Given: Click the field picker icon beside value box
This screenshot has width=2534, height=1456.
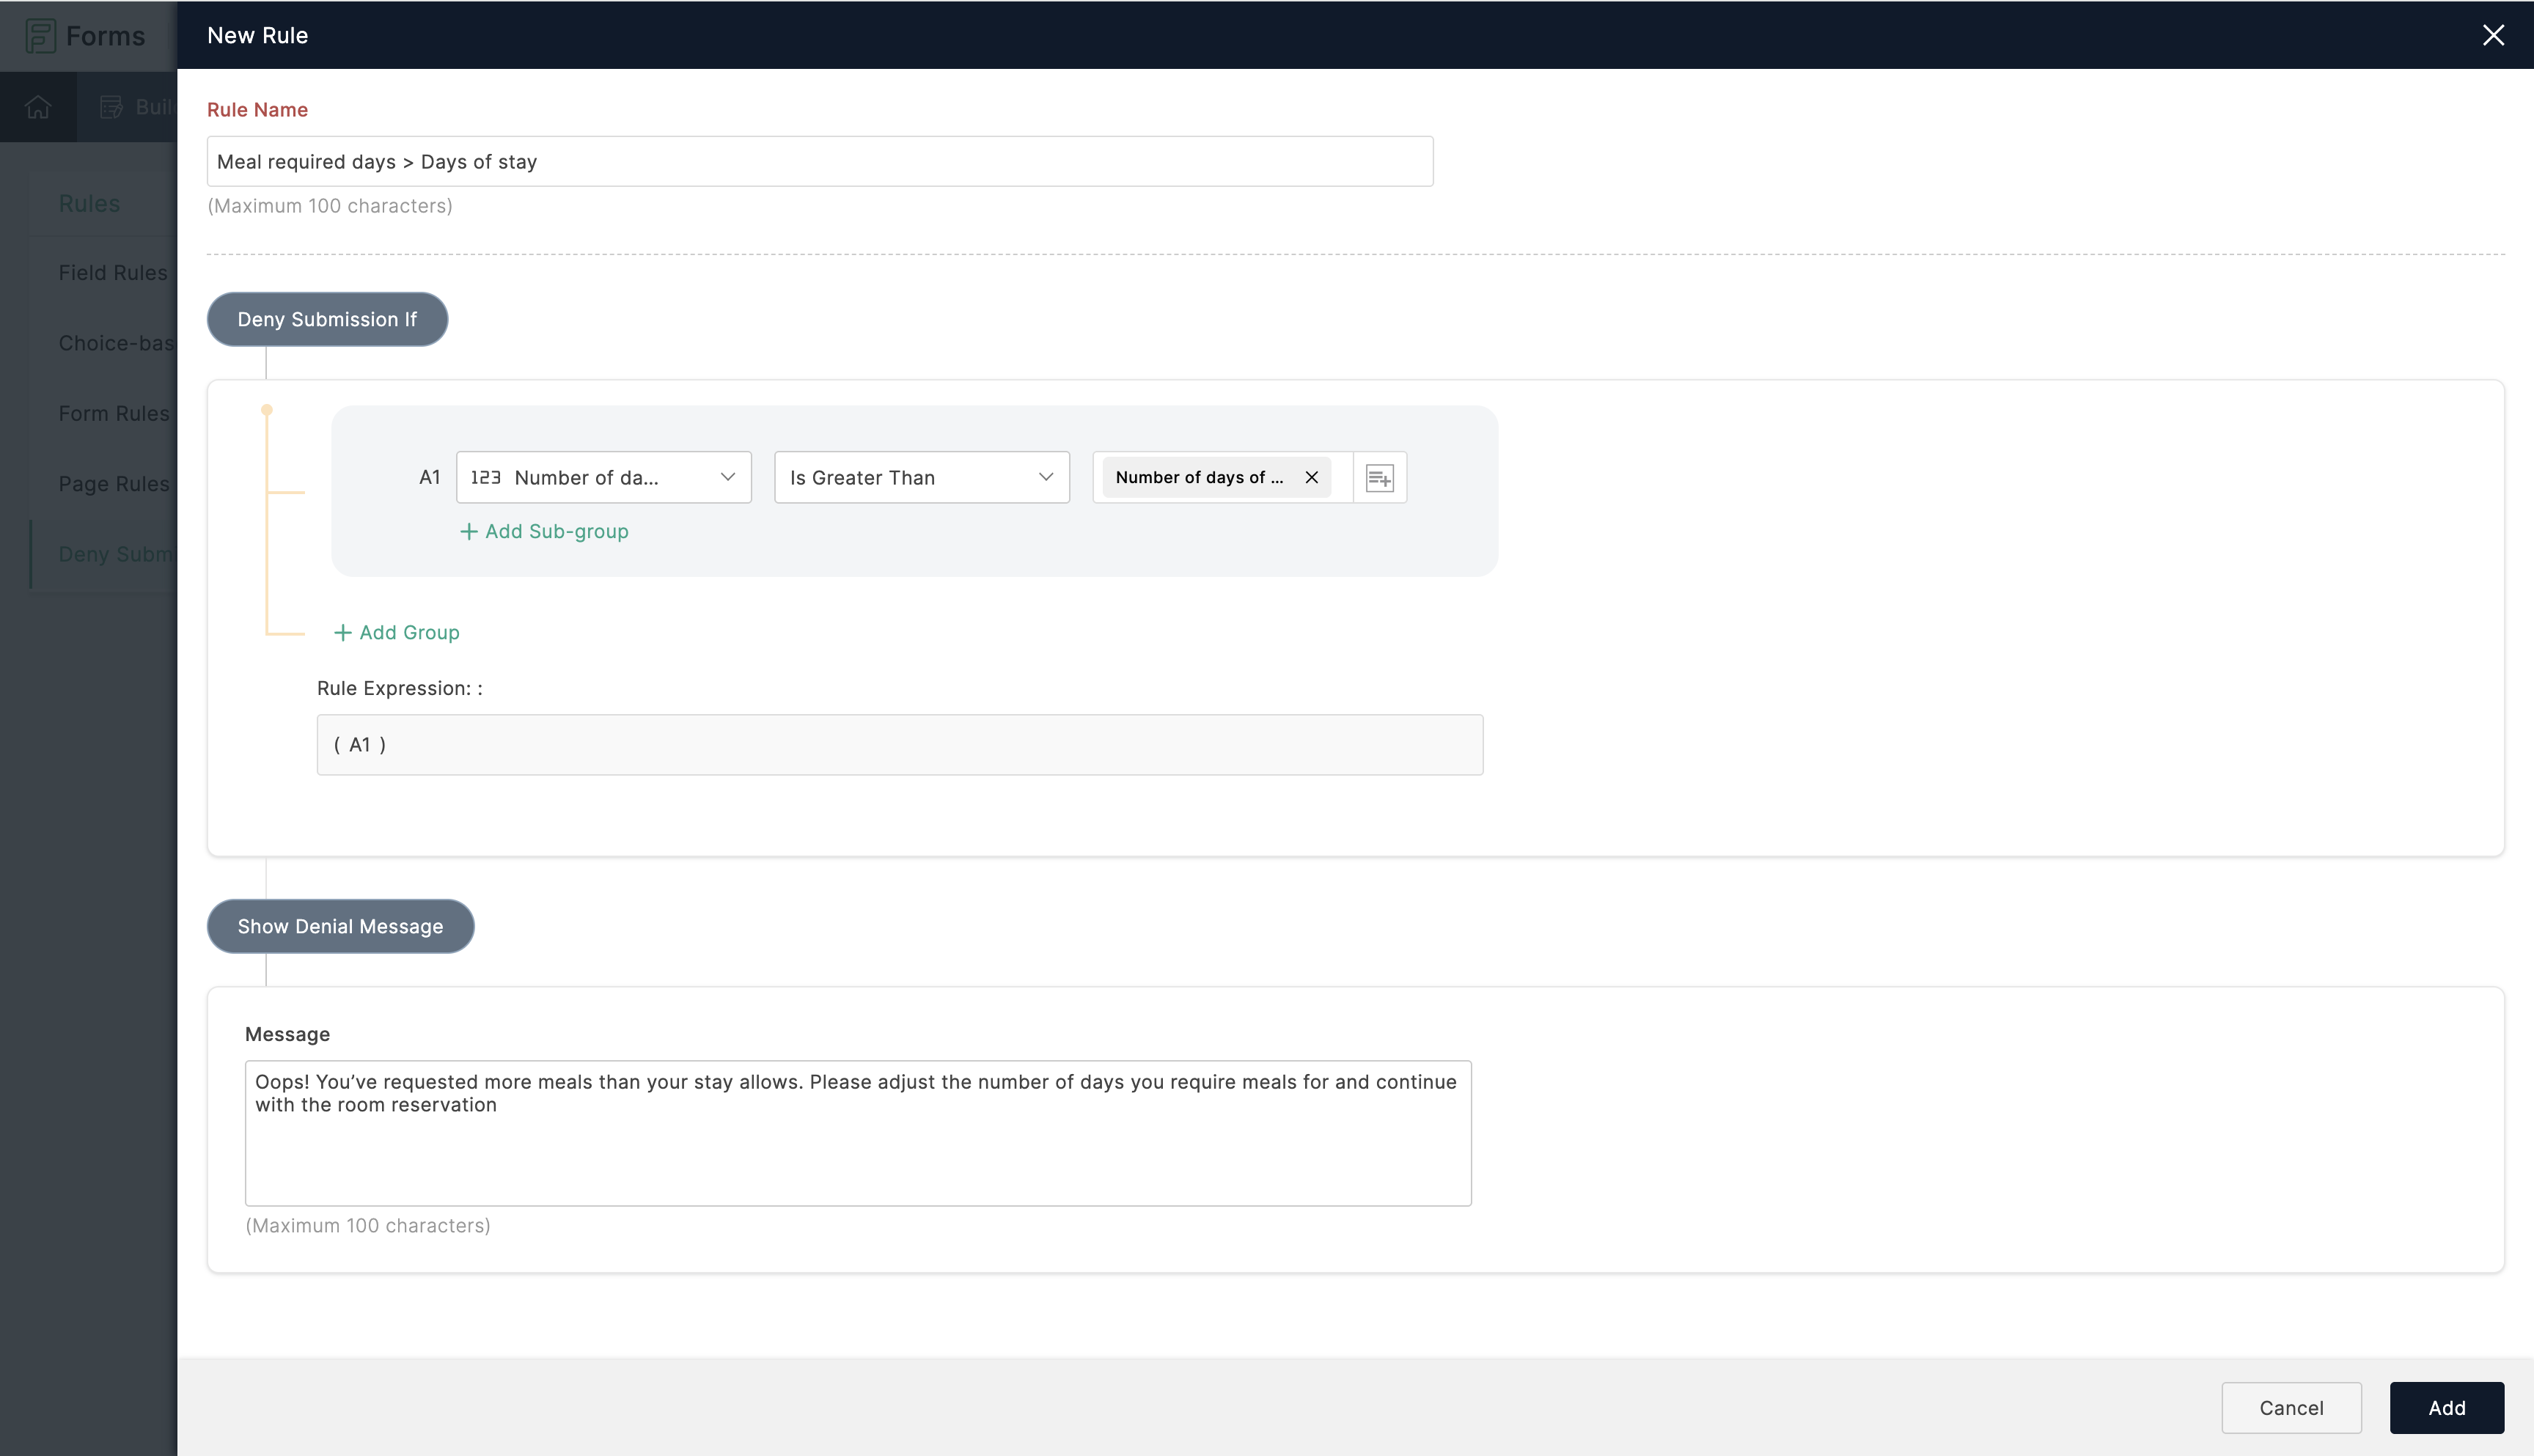Looking at the screenshot, I should click(x=1379, y=478).
